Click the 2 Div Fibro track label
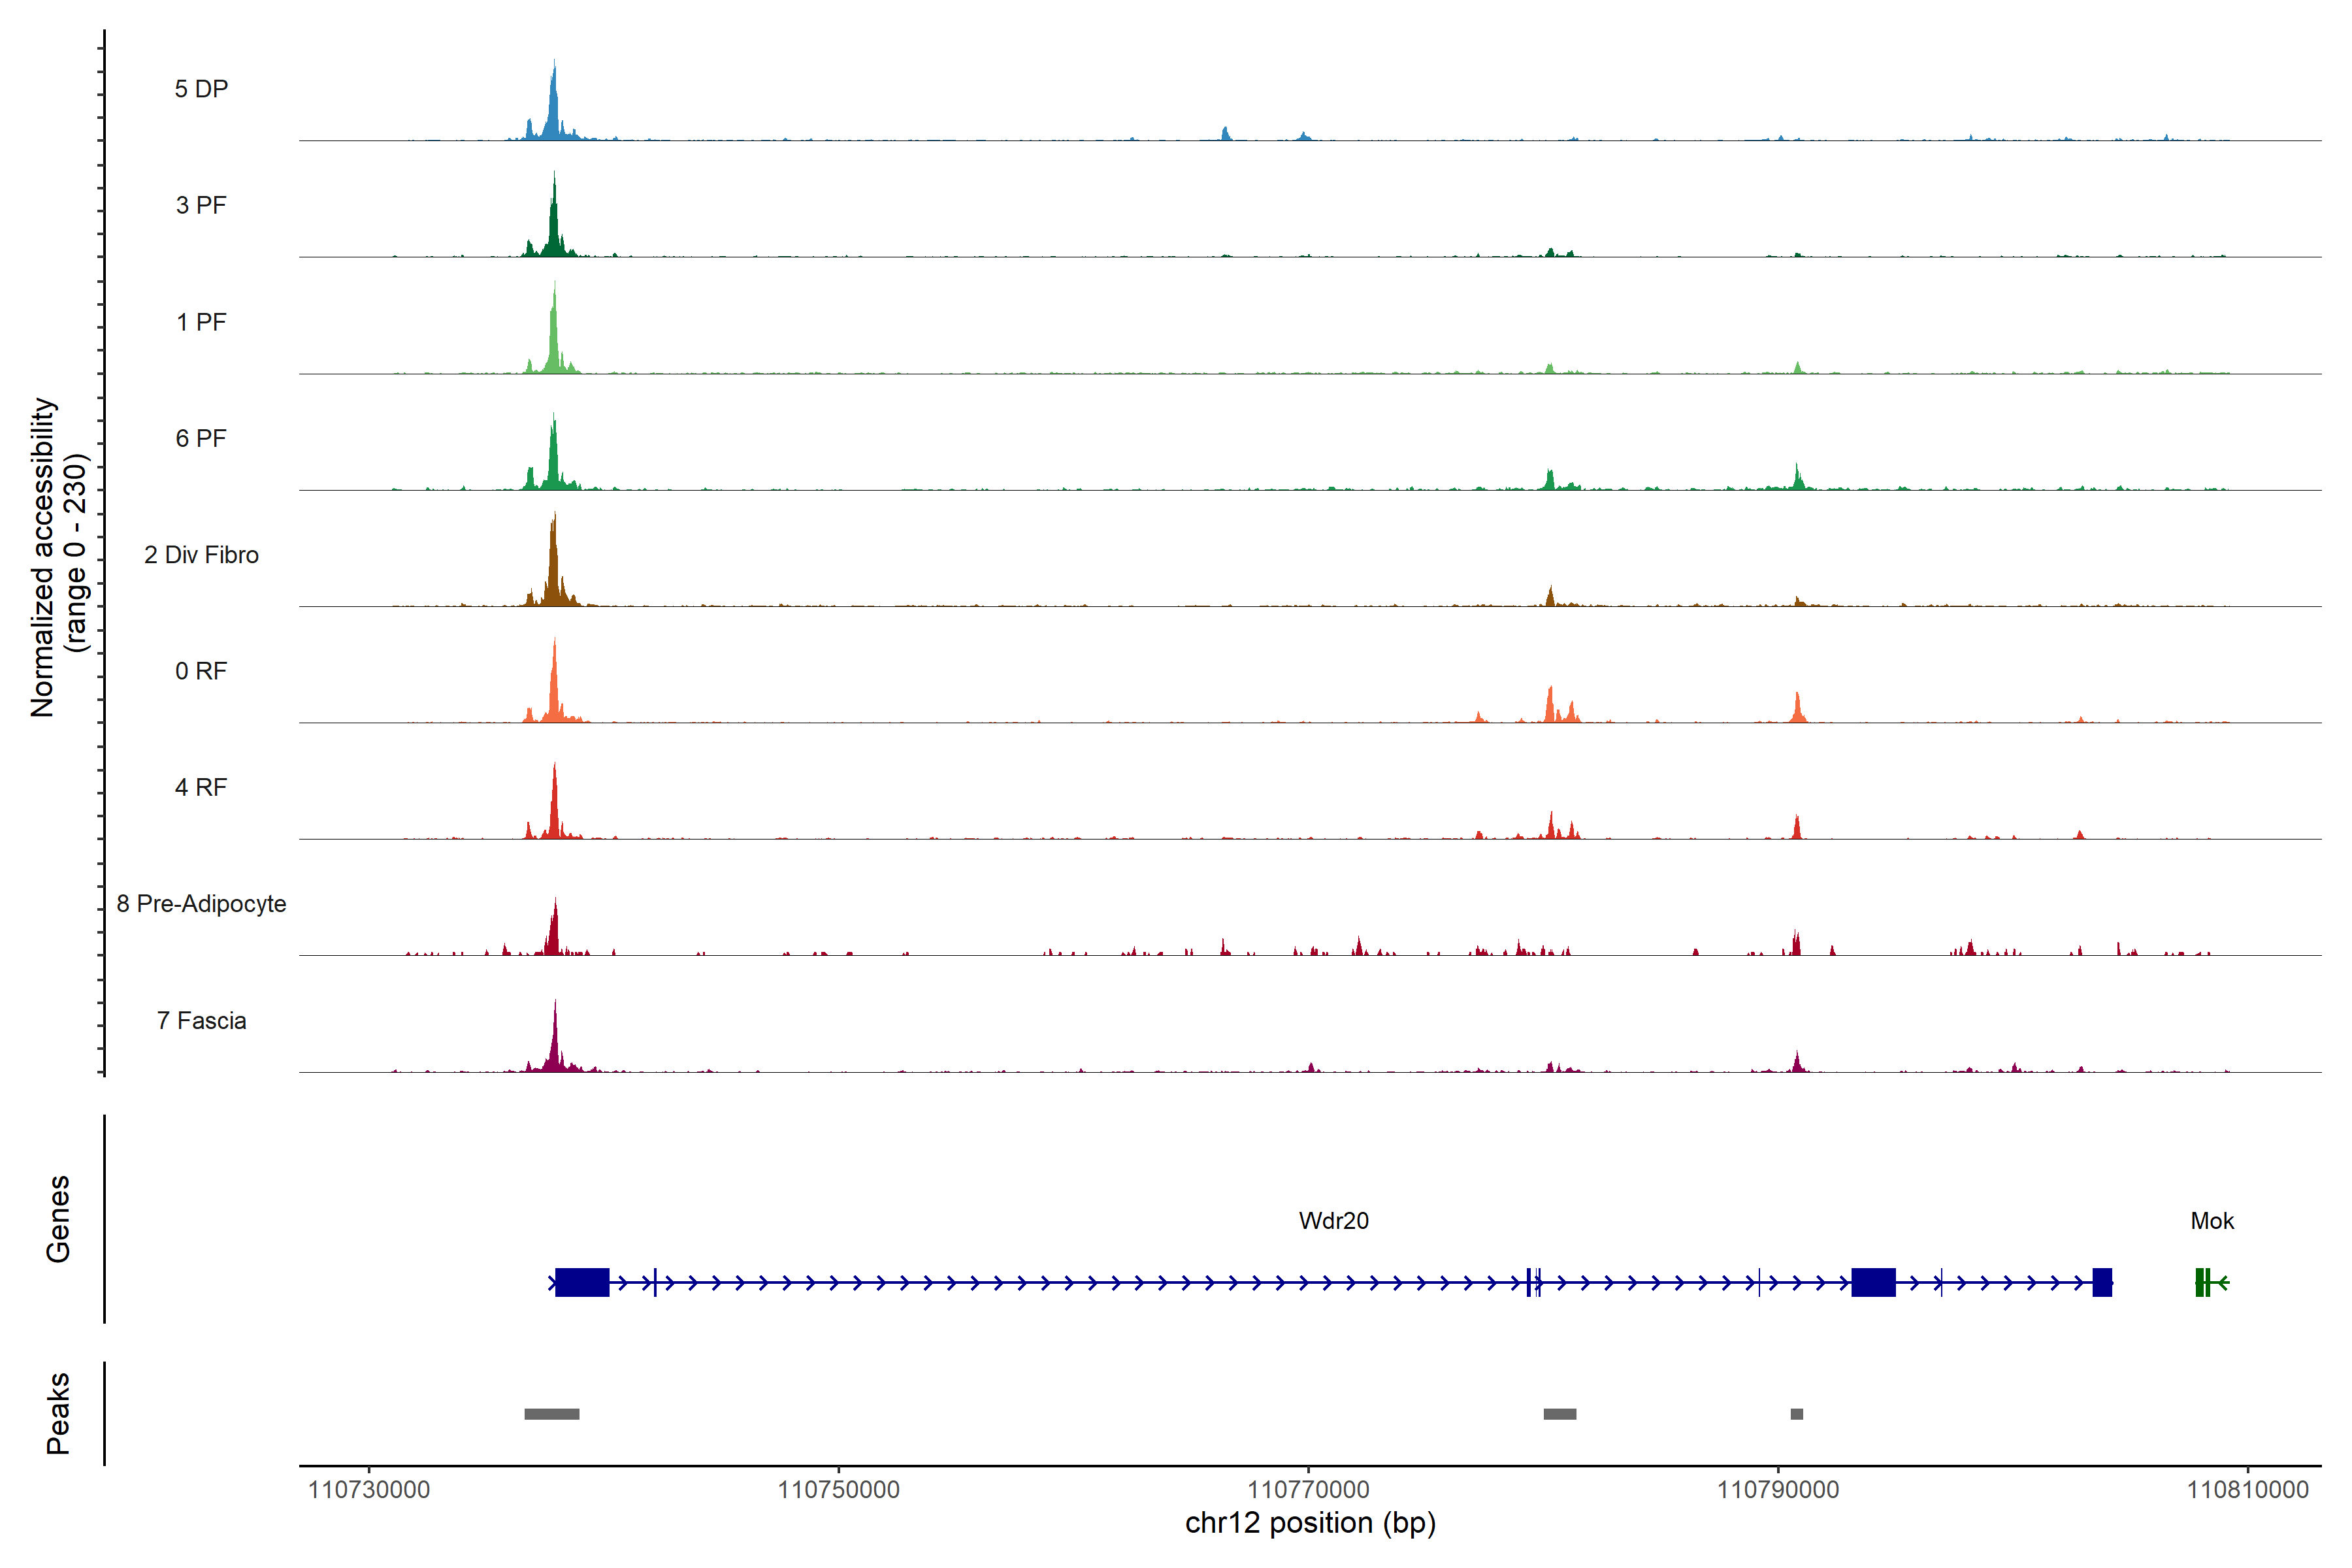 click(x=201, y=555)
